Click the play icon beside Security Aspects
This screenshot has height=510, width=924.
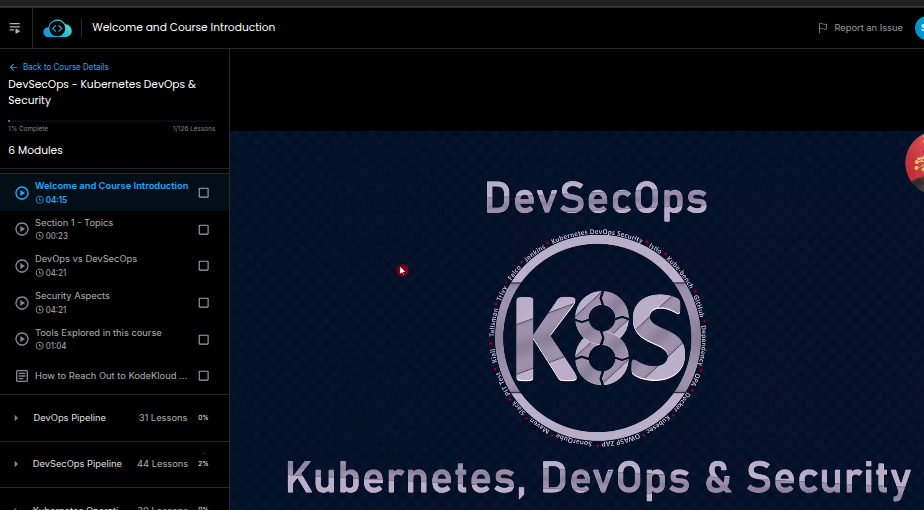coord(22,303)
